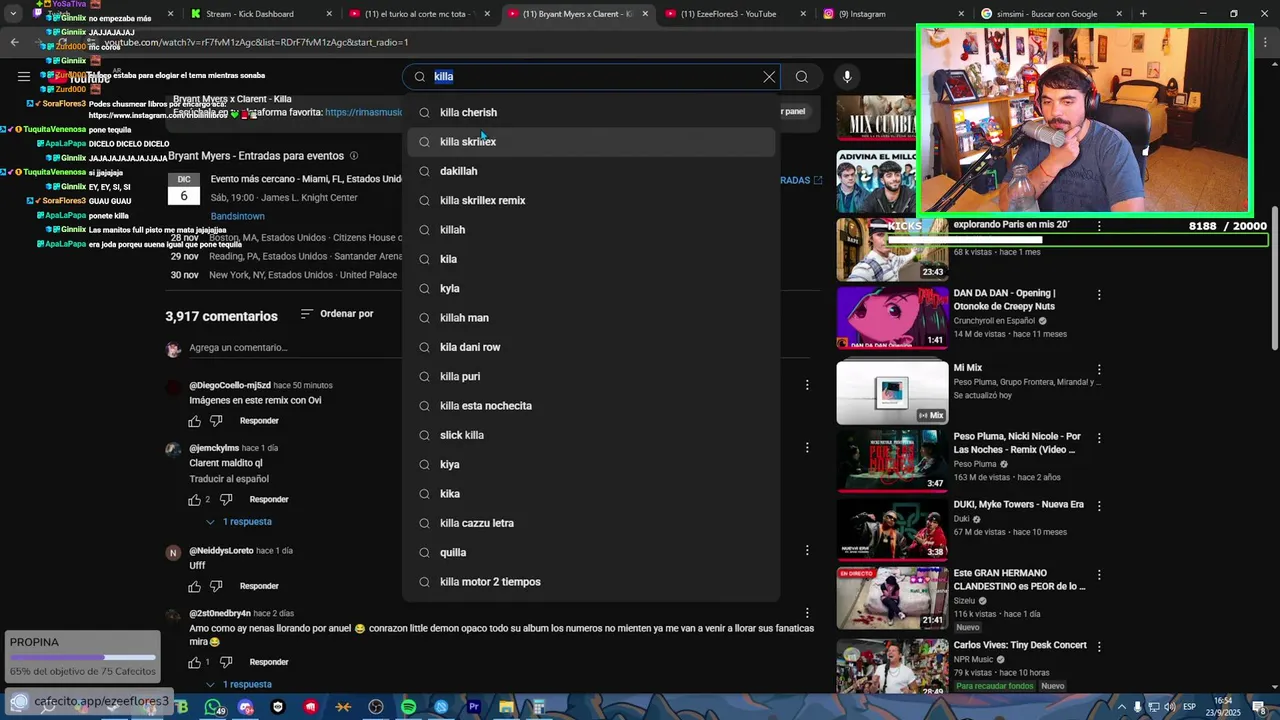Open options for @DiegoCoello-mj5zd comment
This screenshot has height=720, width=1280.
[x=807, y=385]
